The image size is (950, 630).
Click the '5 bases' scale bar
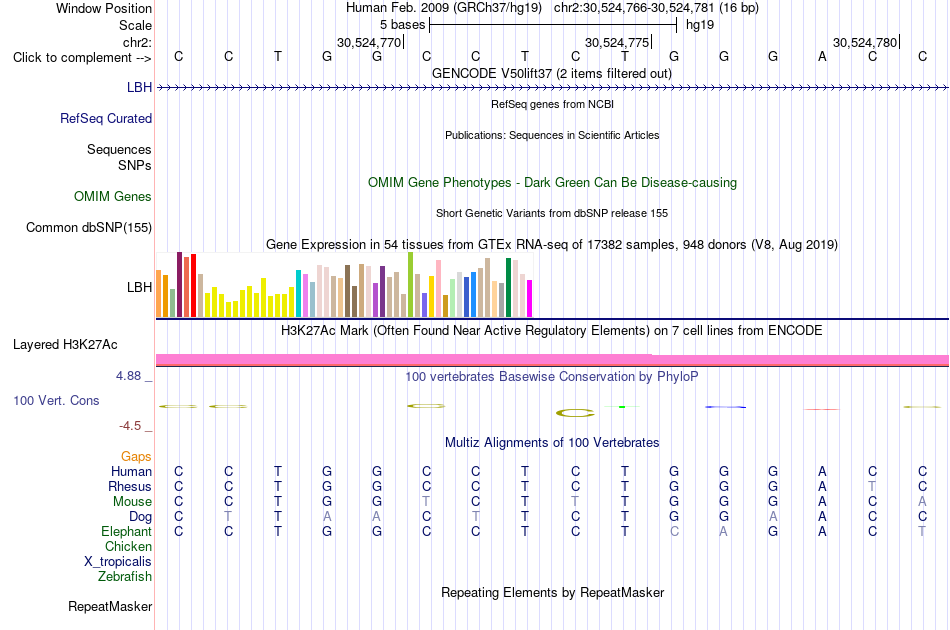click(x=553, y=25)
